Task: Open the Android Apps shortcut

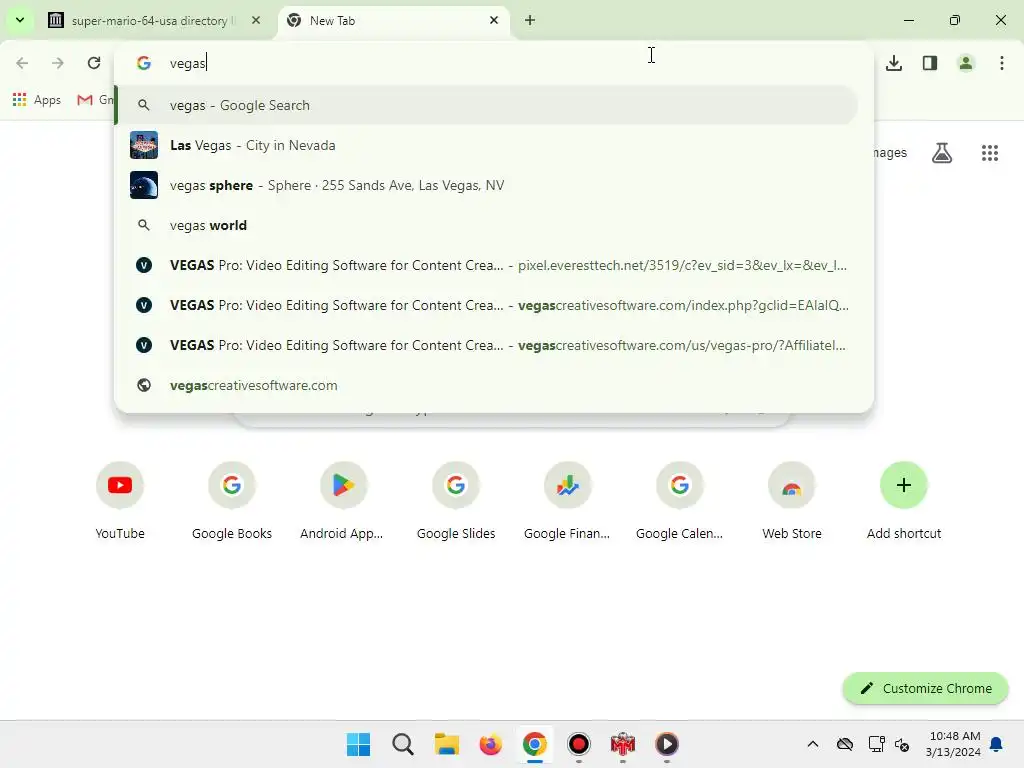Action: click(344, 501)
